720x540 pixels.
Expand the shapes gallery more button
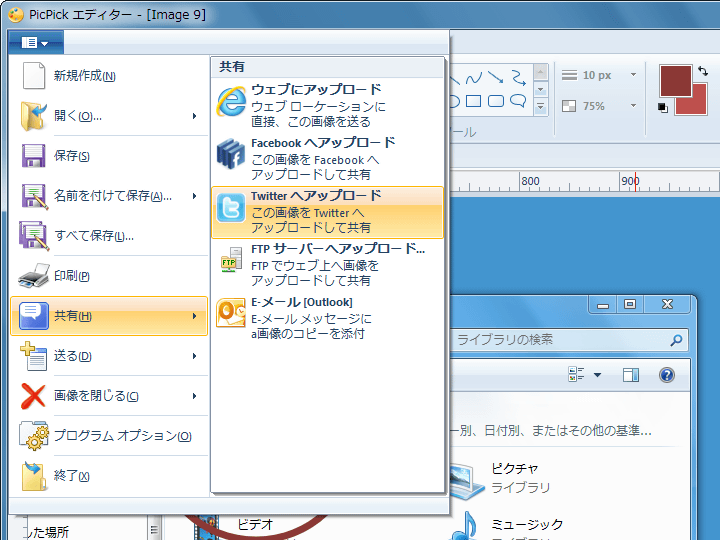[x=540, y=107]
